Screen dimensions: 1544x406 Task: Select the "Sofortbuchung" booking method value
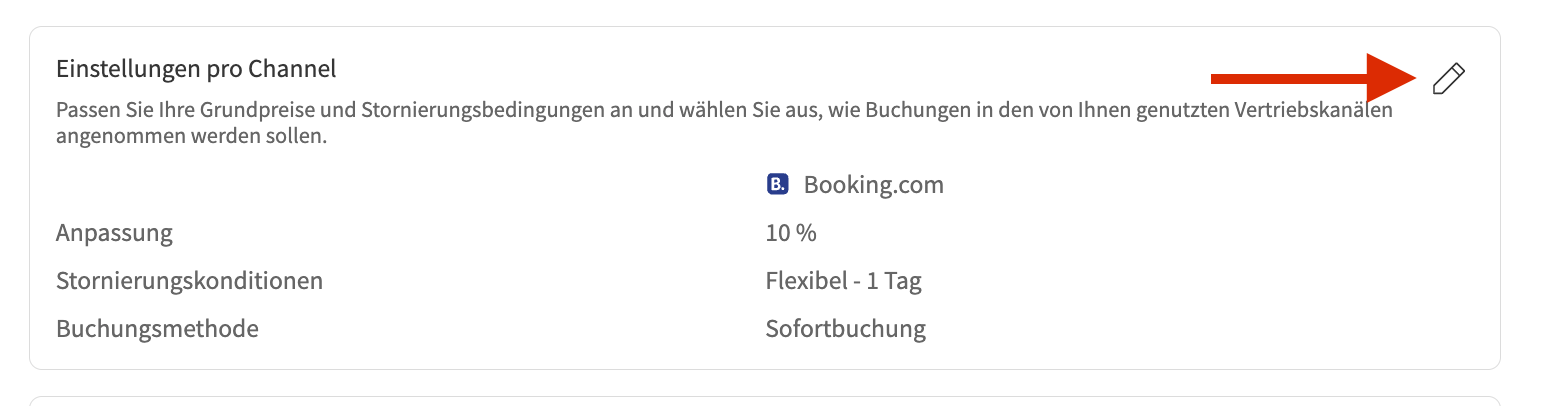click(845, 328)
